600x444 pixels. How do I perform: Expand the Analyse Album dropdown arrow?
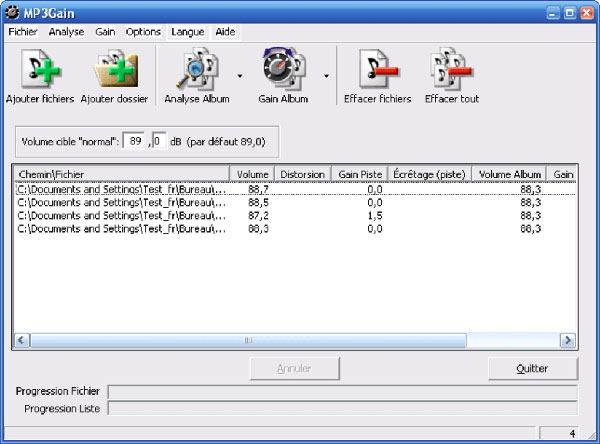point(240,75)
